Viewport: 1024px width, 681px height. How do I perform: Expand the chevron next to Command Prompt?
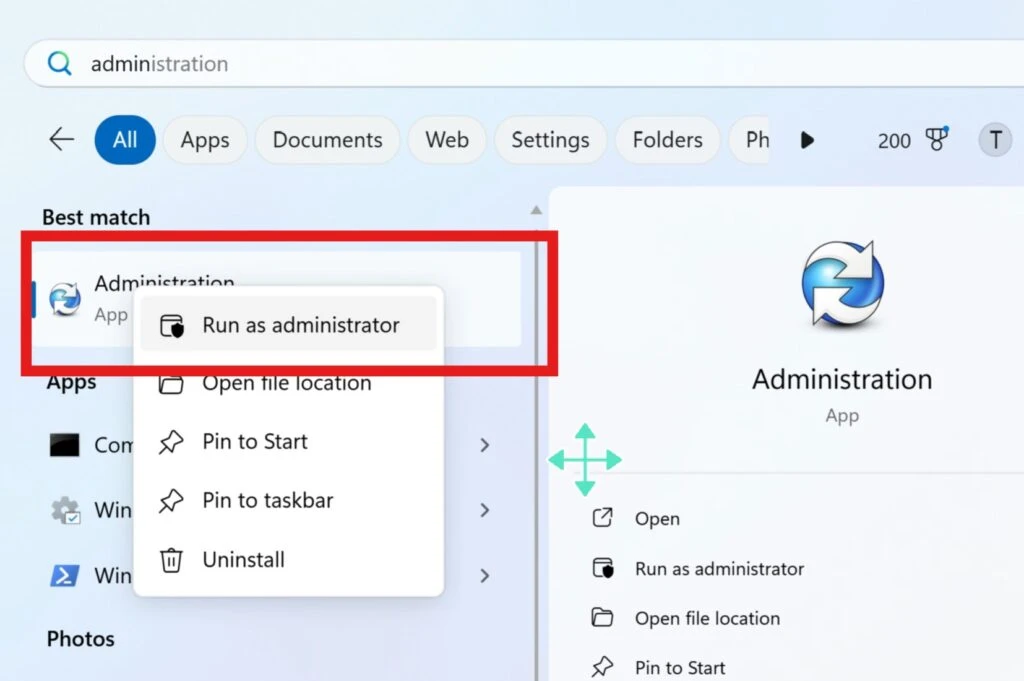click(485, 445)
